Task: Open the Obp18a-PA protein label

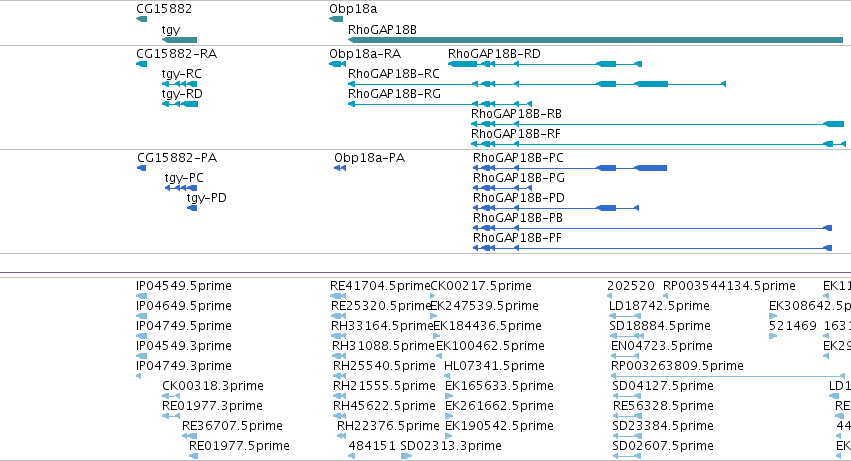Action: click(369, 158)
